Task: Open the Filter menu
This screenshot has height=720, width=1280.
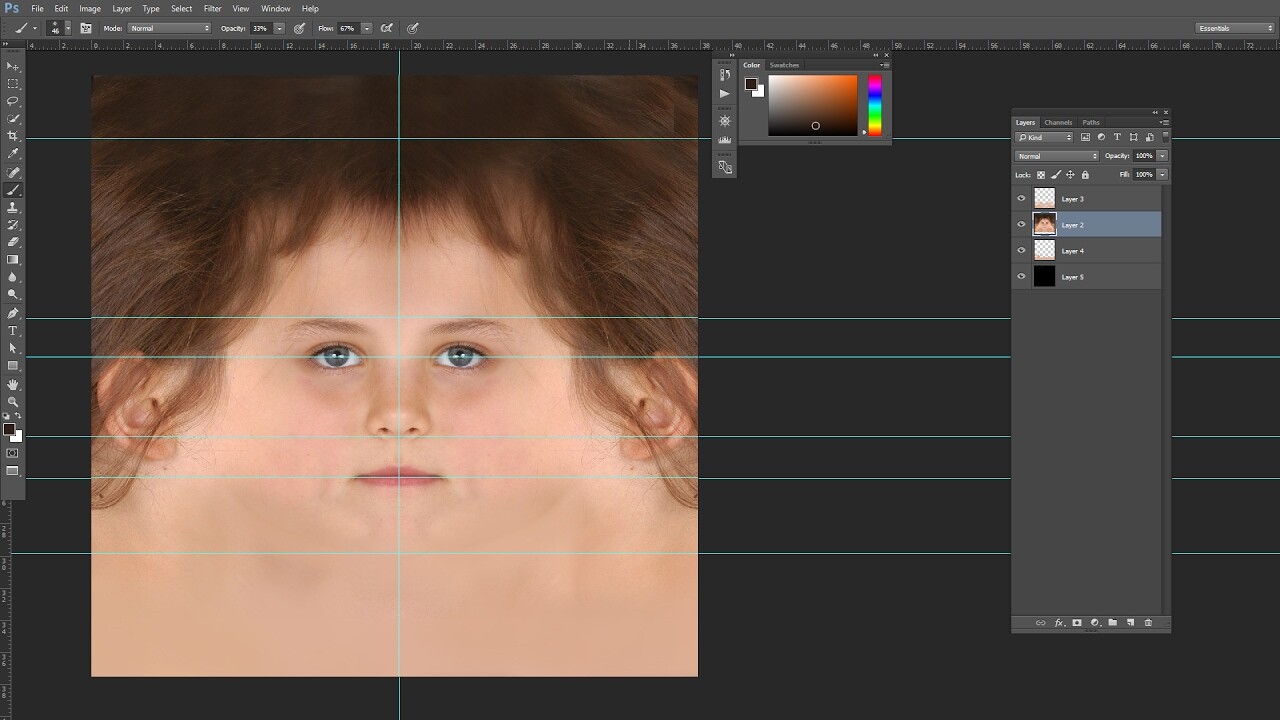Action: tap(212, 8)
